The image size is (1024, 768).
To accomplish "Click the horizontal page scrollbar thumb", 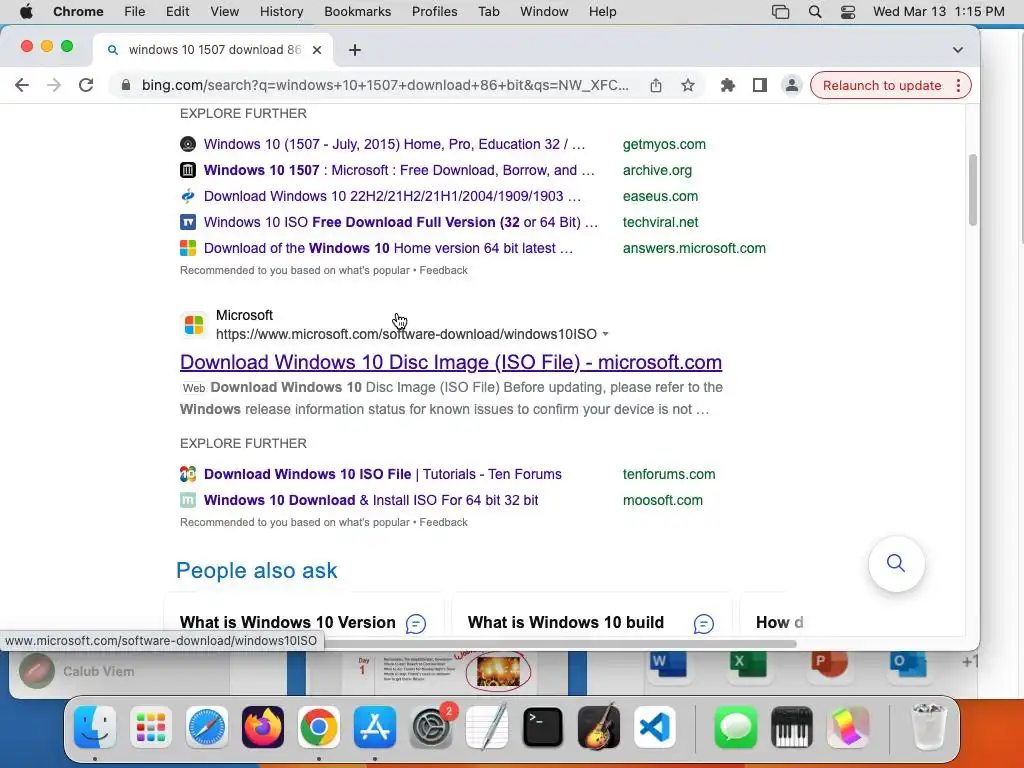I will pyautogui.click(x=558, y=643).
